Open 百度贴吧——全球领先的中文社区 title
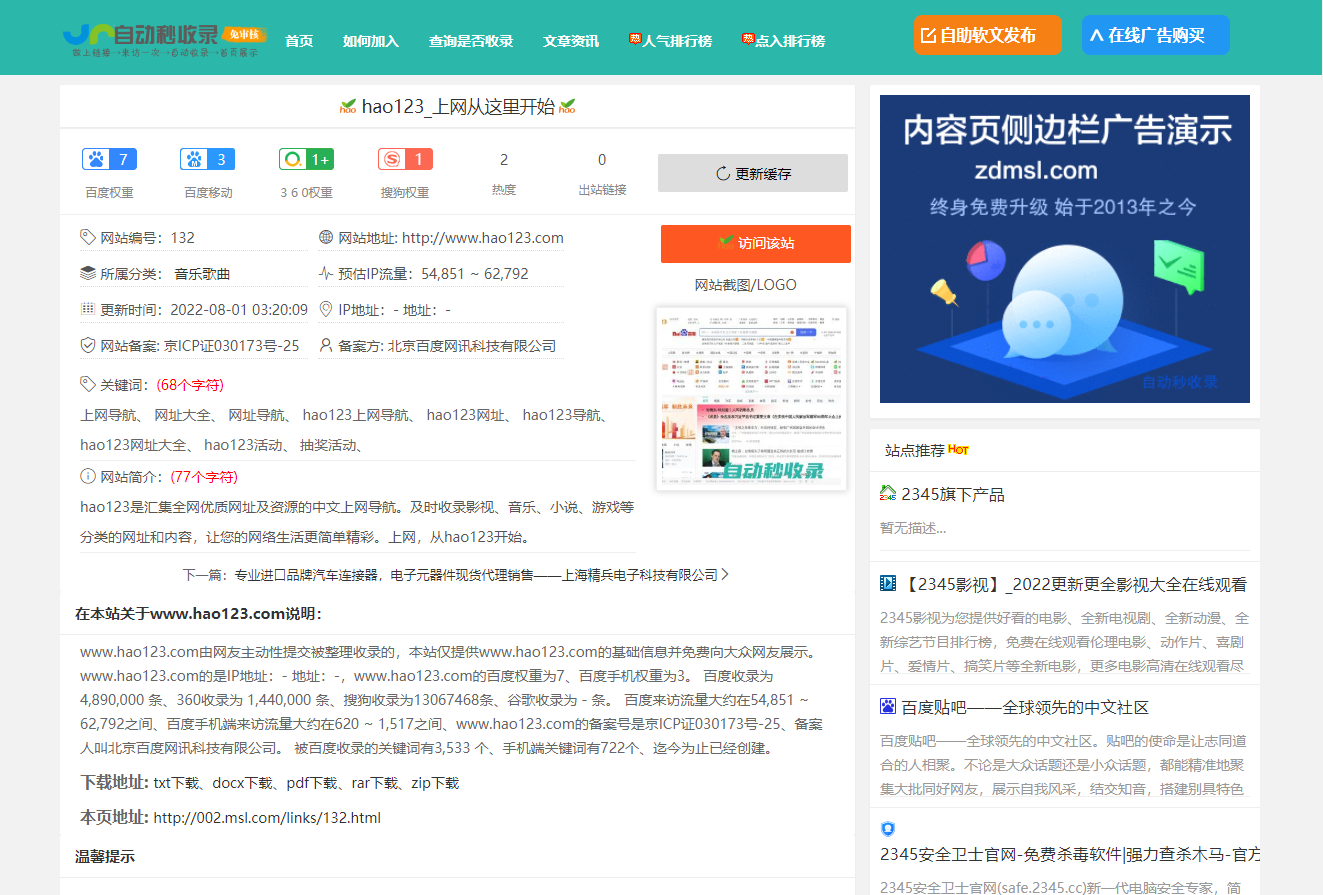The image size is (1323, 895). pos(1025,707)
